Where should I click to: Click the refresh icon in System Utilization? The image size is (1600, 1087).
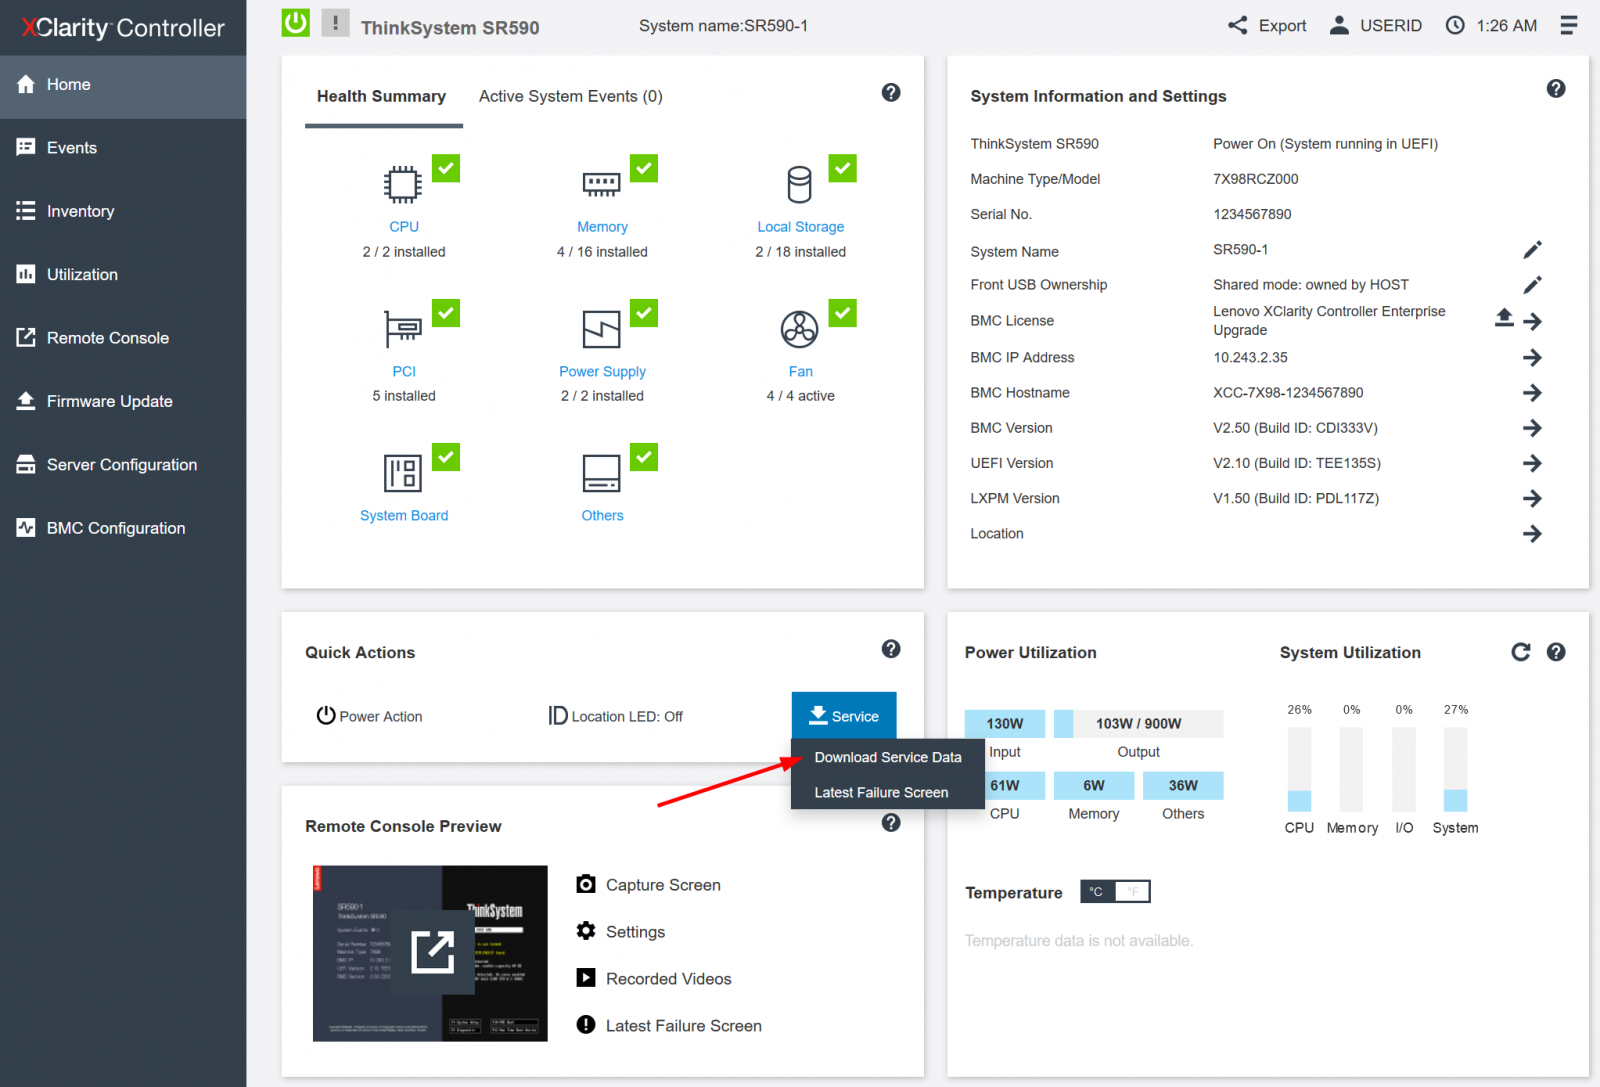[1520, 651]
